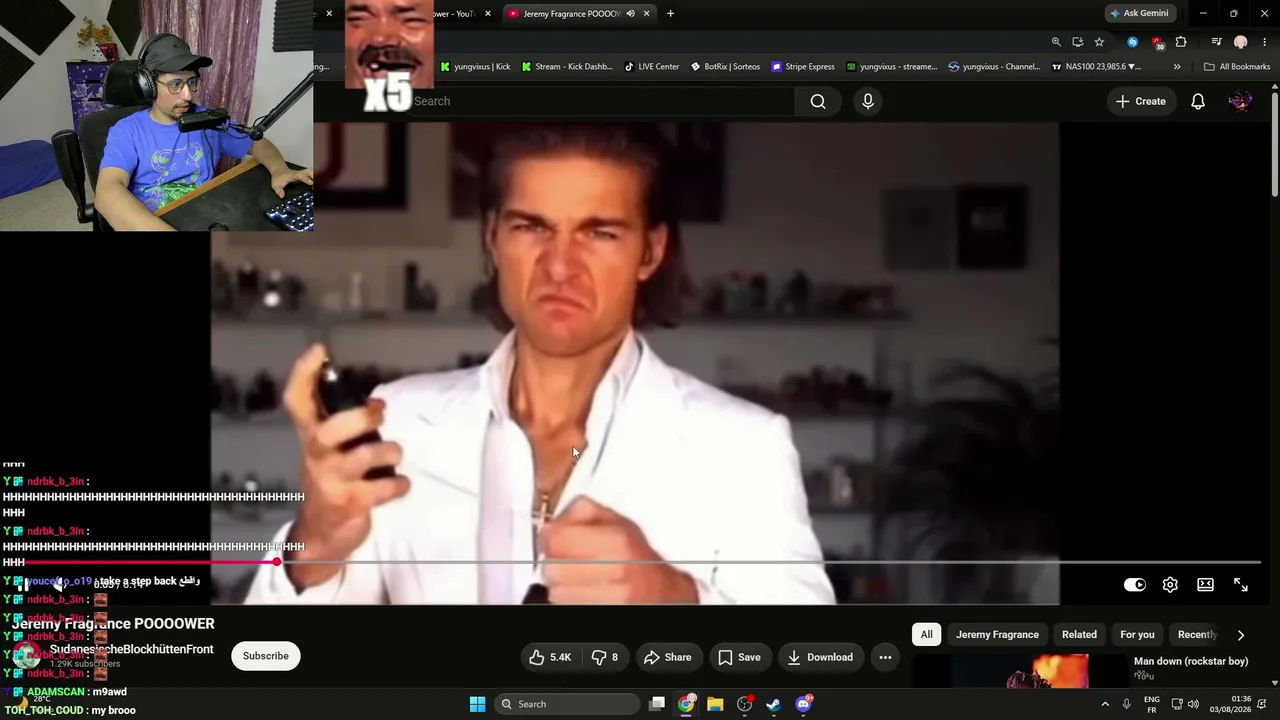Open Task View on the taskbar
Screen dimensions: 1280x720
tap(657, 704)
